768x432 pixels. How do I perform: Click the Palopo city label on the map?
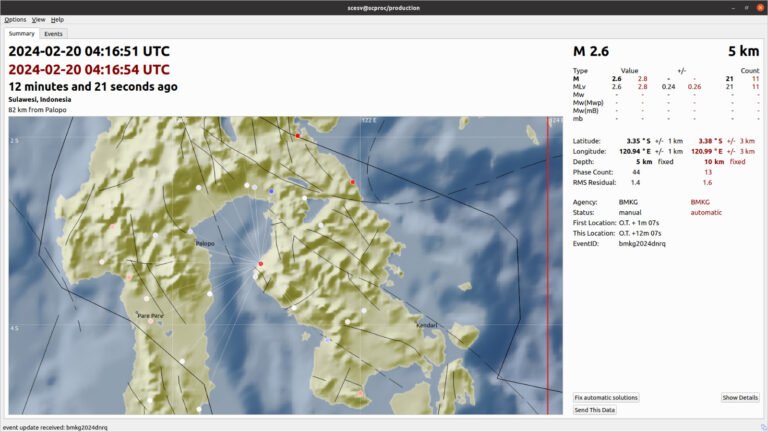click(x=205, y=243)
